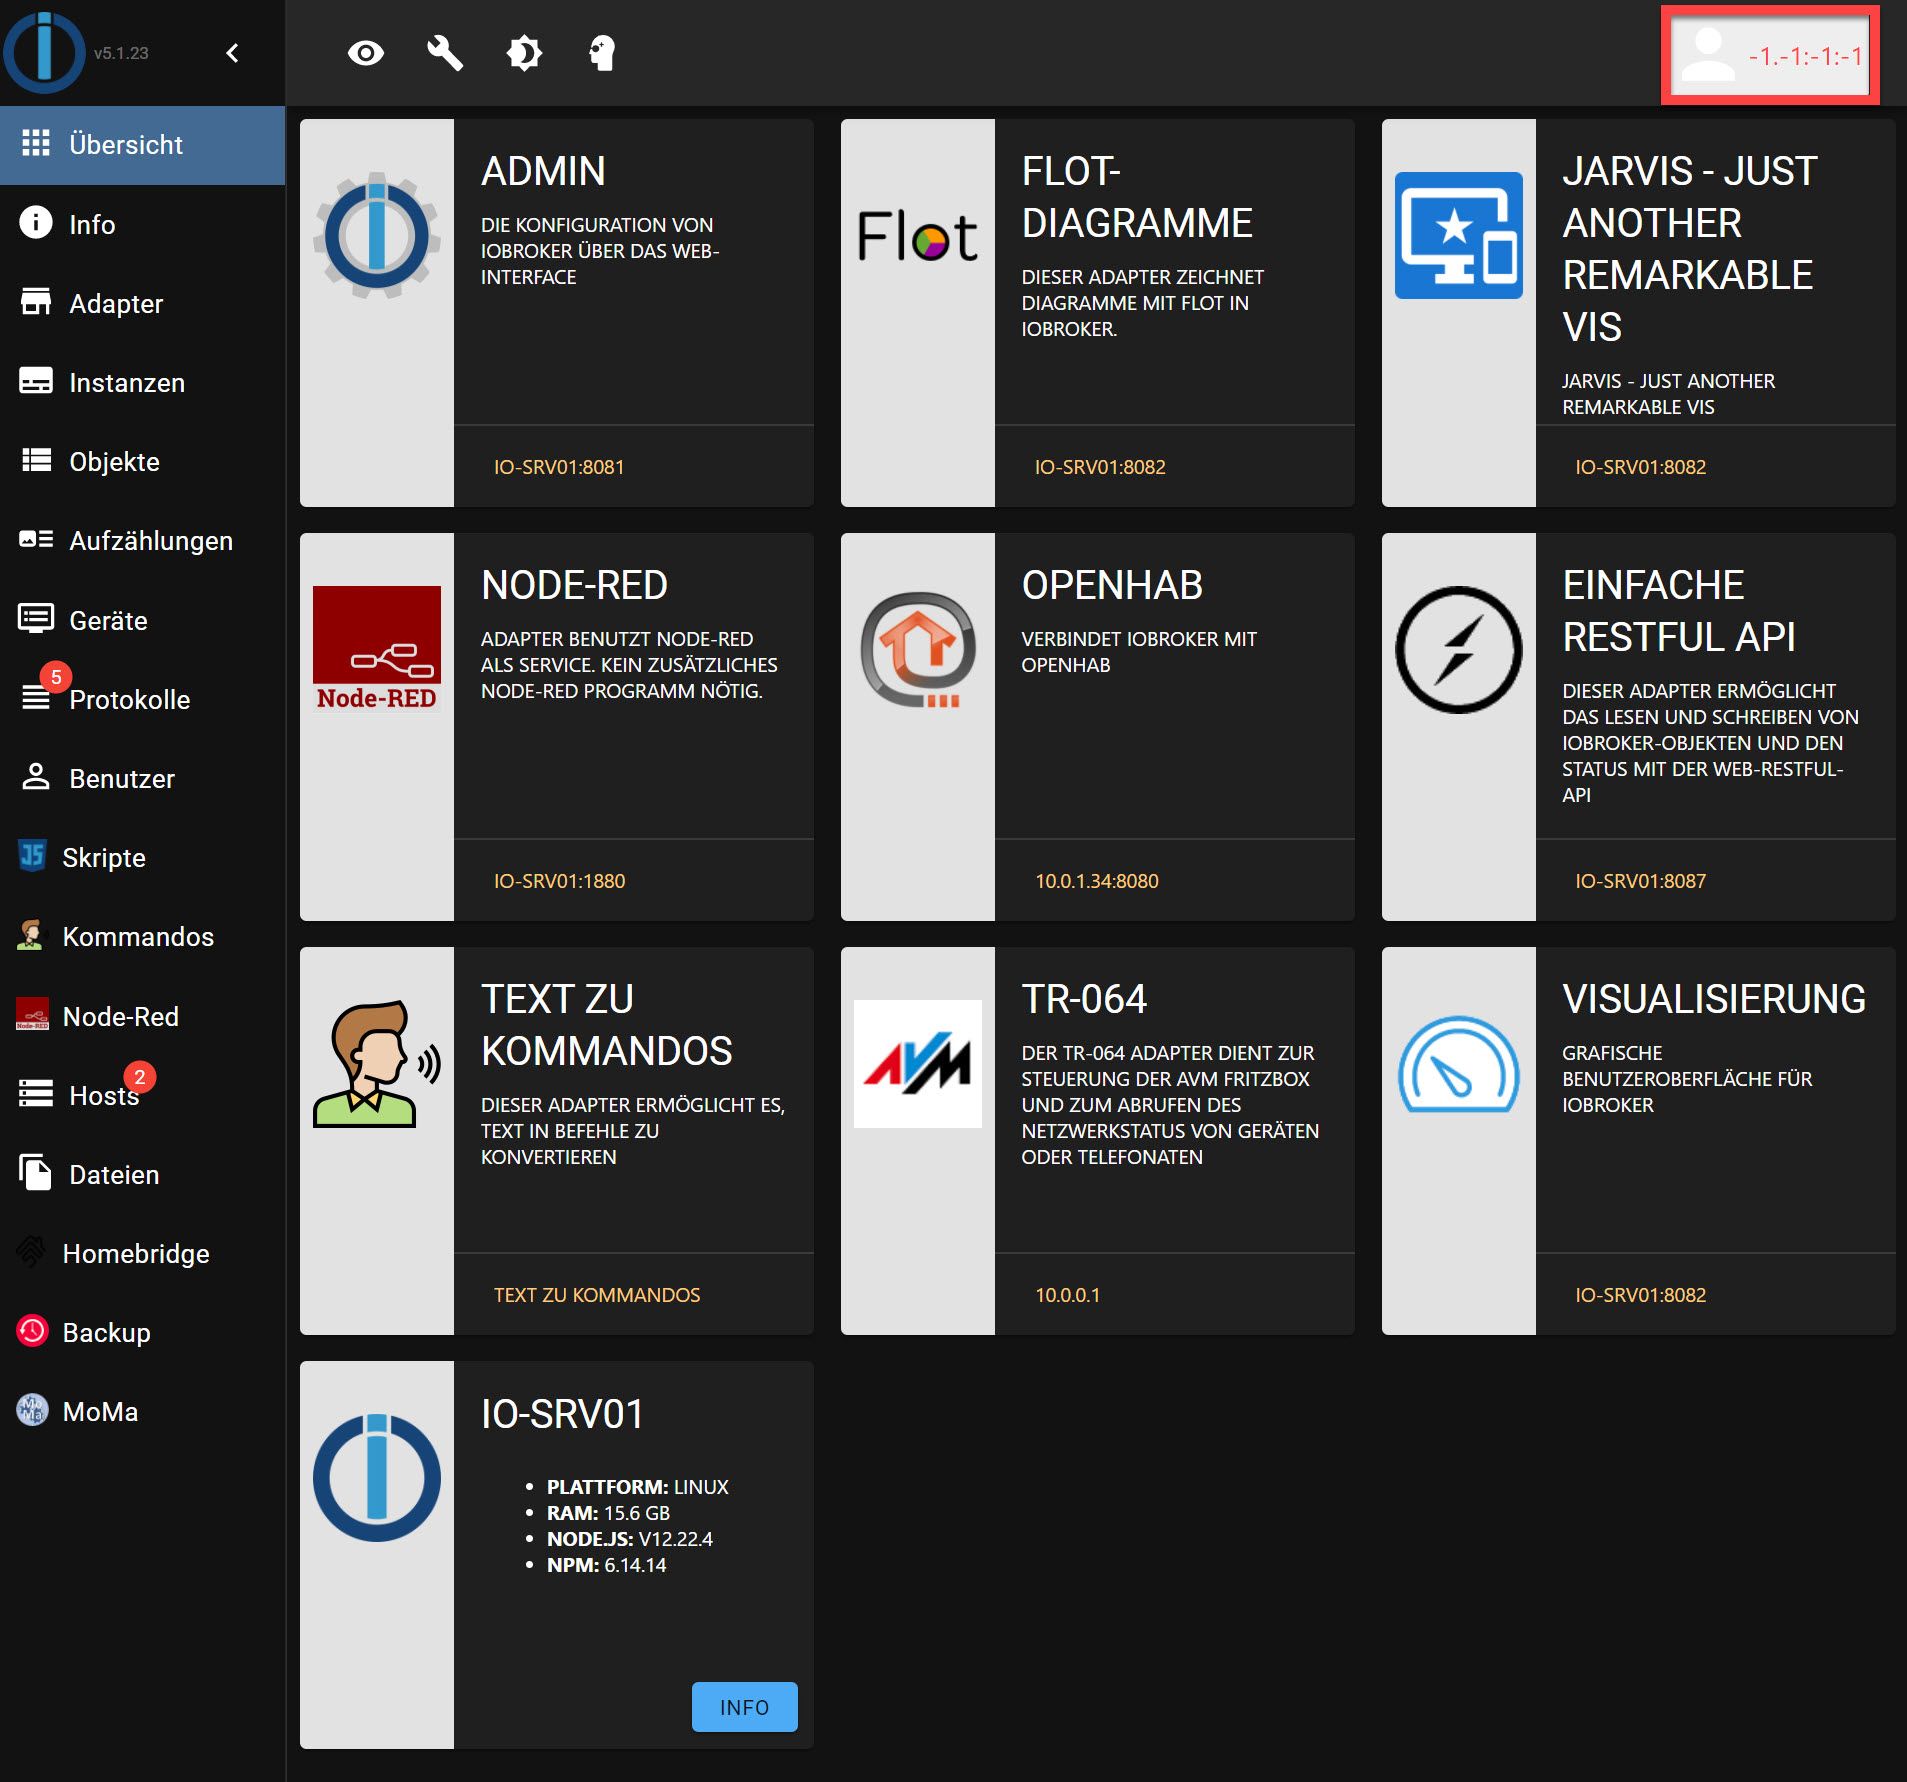Open the Adapter section in the sidebar

pos(142,303)
